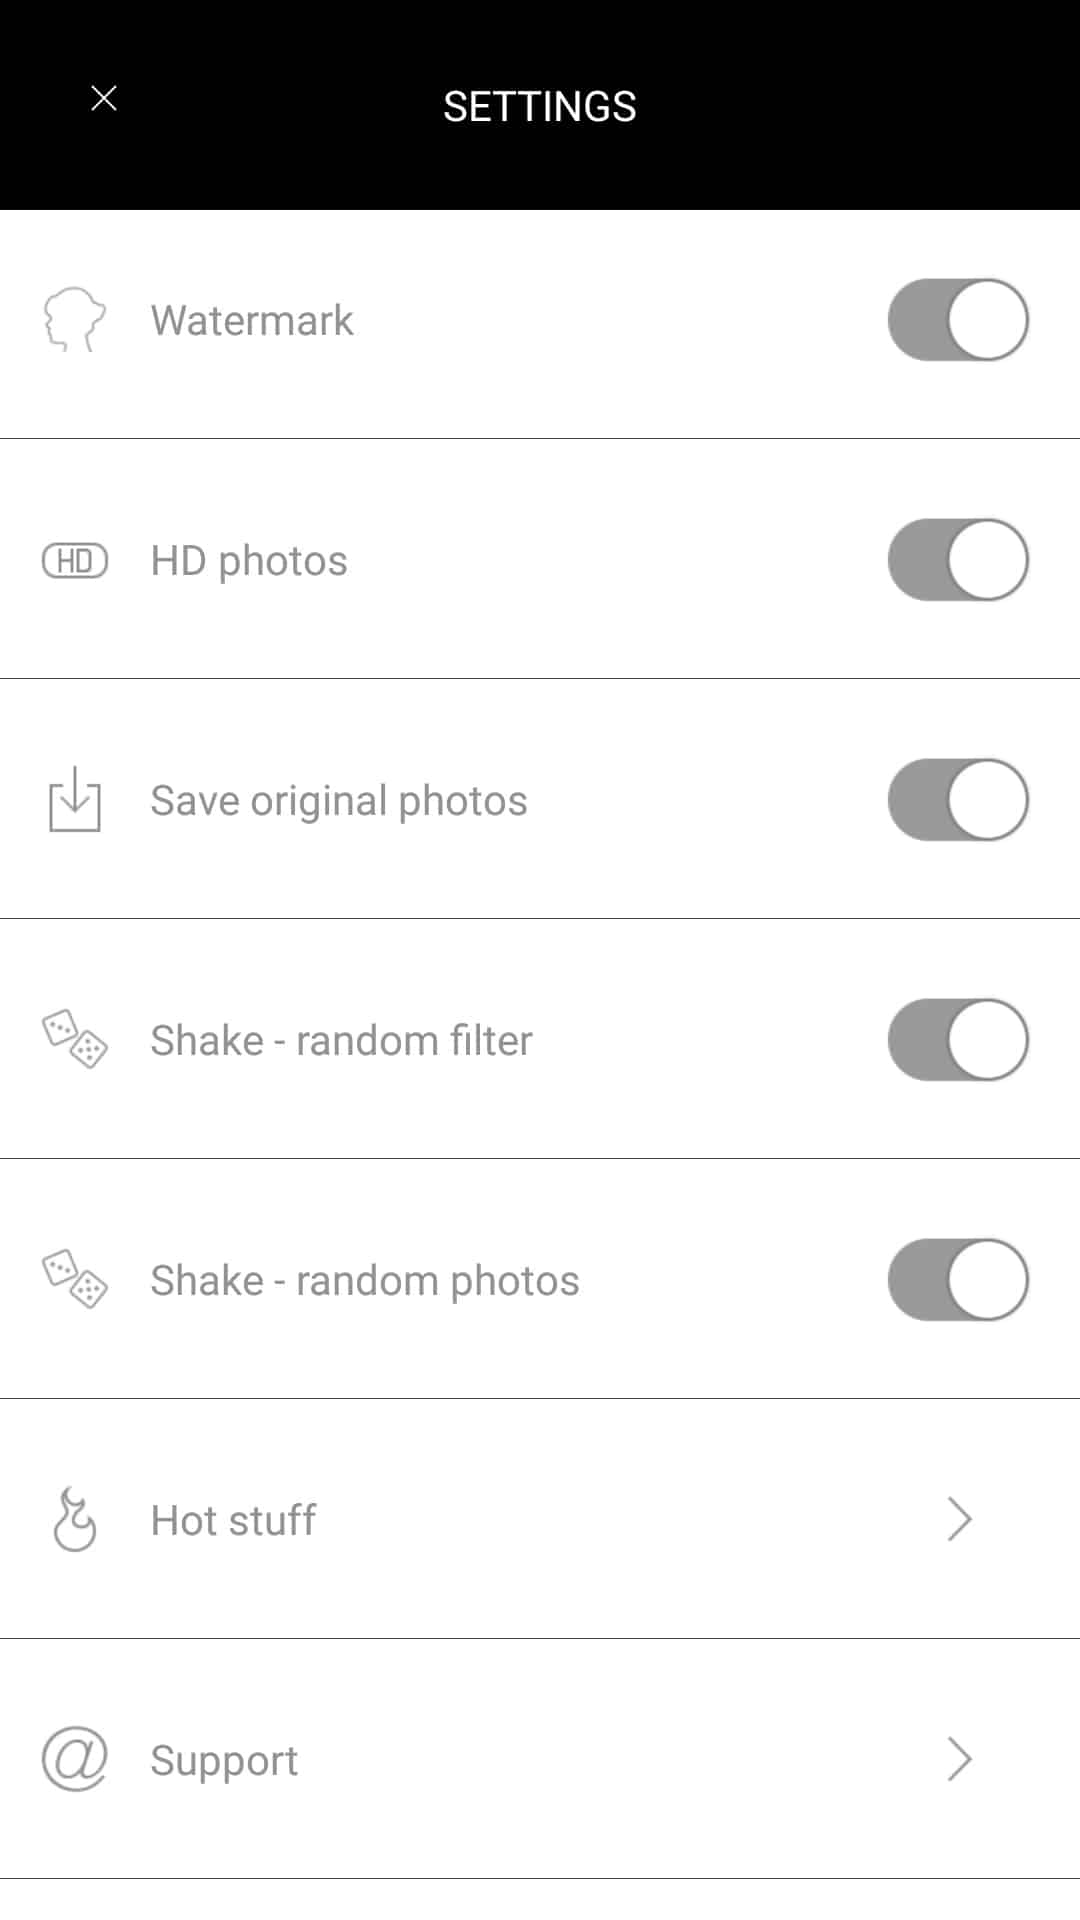Click the Support at-sign icon

tap(75, 1759)
